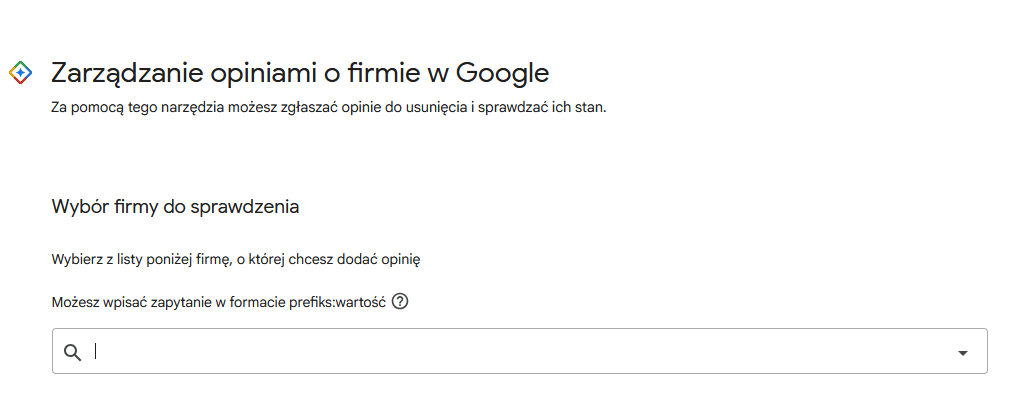Open the help tooltip question mark icon
This screenshot has width=1024, height=404.
(400, 302)
